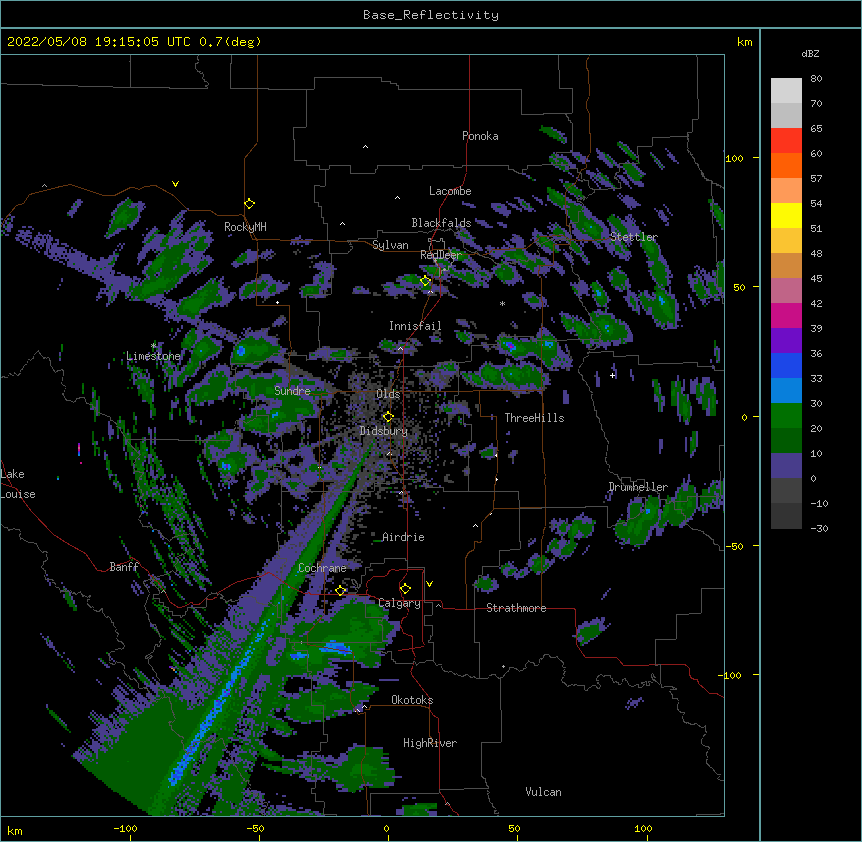Select the yellow diamond marker above Calgary label
862x842 pixels.
[x=405, y=589]
